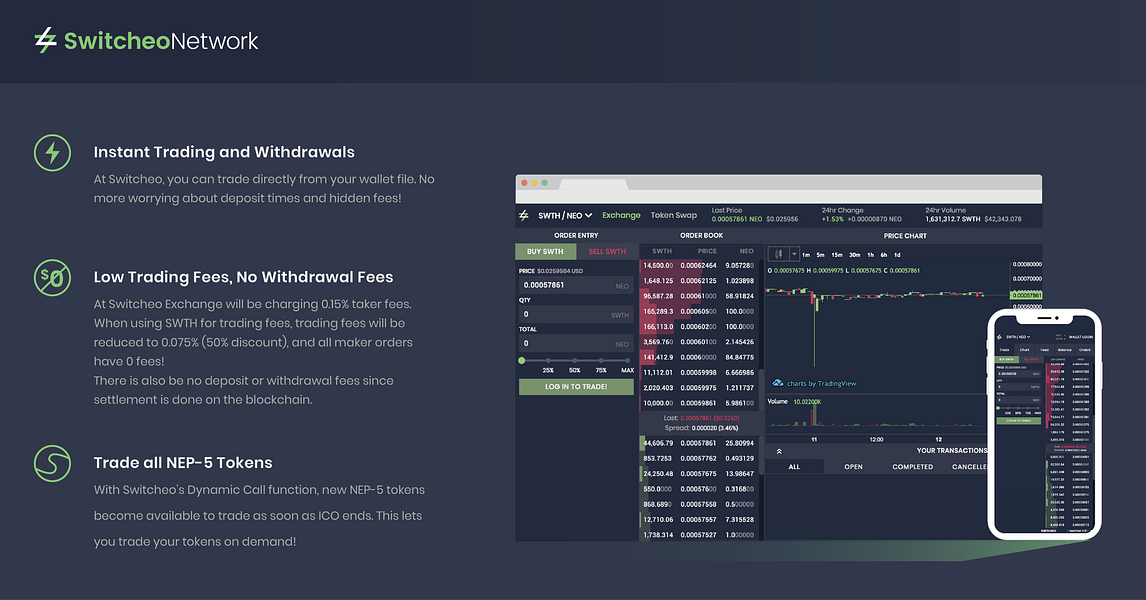Click the green slider handle at start
This screenshot has height=600, width=1146.
(522, 360)
